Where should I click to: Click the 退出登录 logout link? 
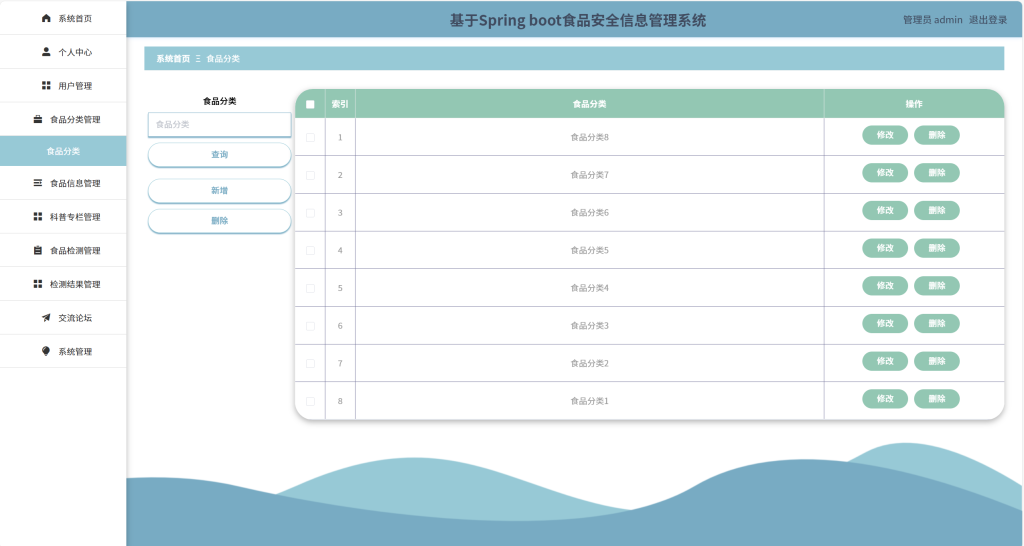pos(987,20)
